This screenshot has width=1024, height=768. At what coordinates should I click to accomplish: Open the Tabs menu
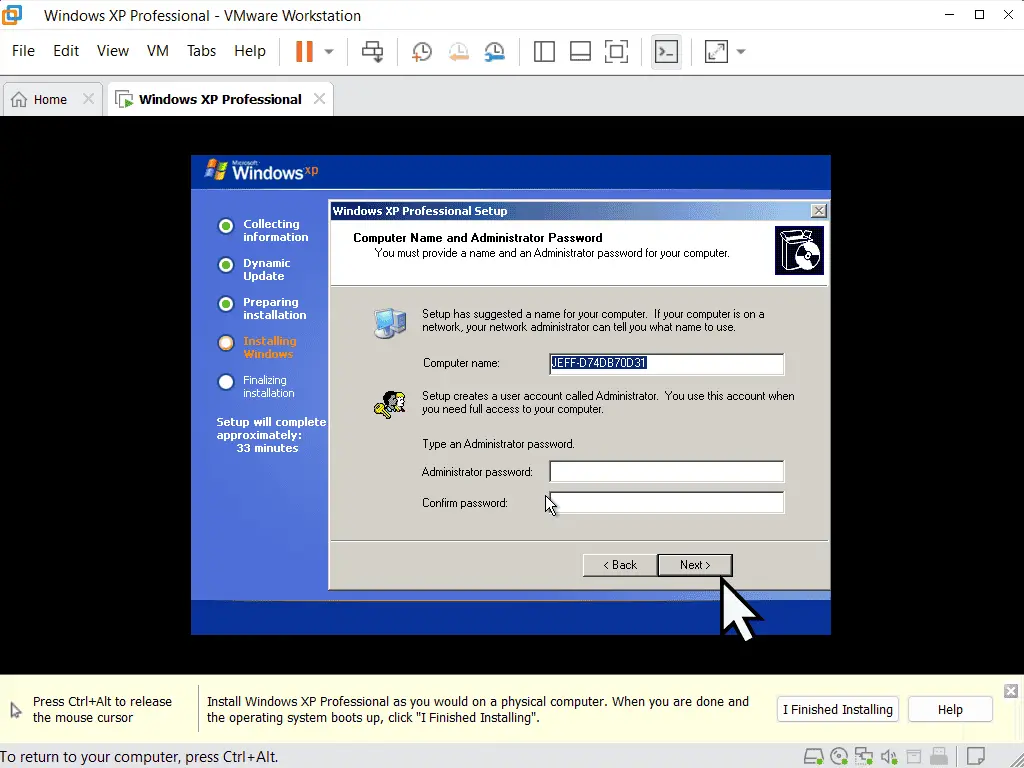pyautogui.click(x=201, y=51)
